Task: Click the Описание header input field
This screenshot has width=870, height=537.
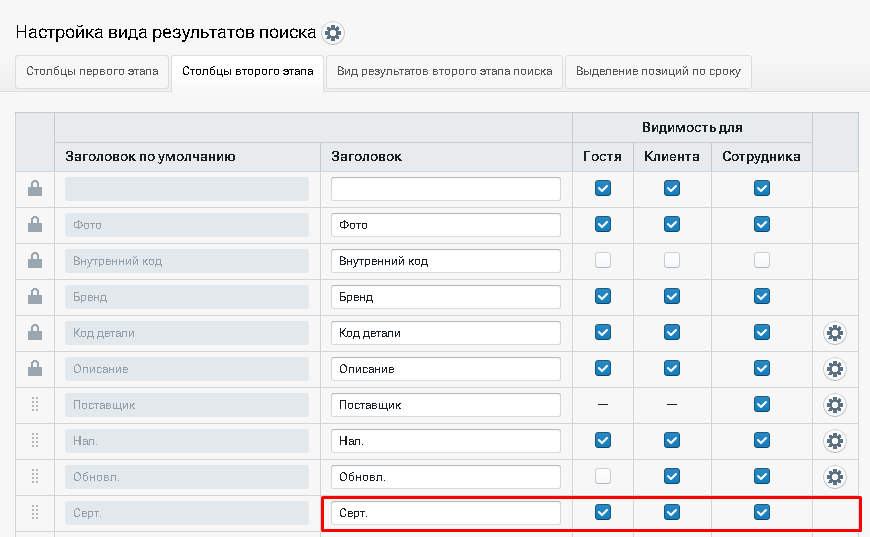Action: (x=446, y=369)
